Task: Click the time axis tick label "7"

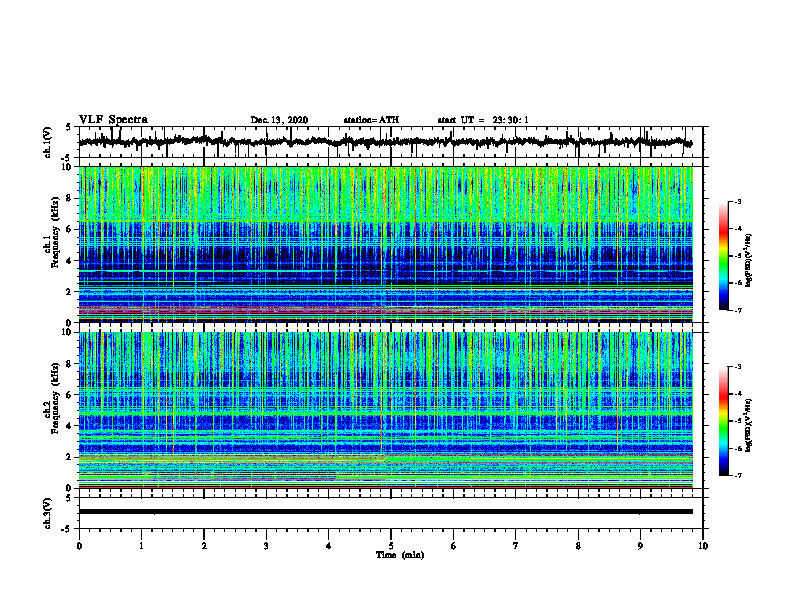Action: click(516, 546)
